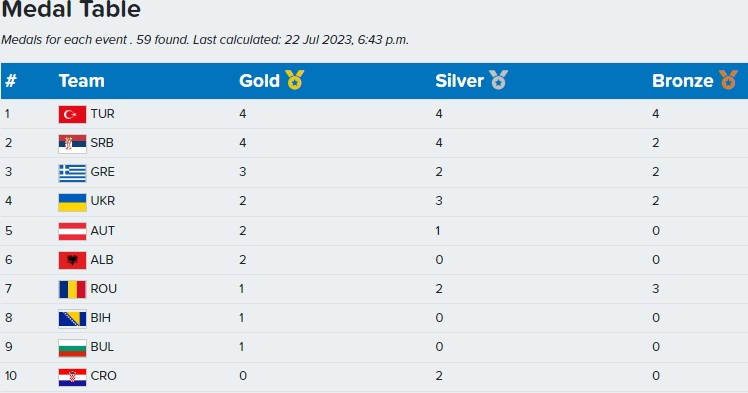Click the Greece flag icon
The image size is (748, 393).
[73, 173]
